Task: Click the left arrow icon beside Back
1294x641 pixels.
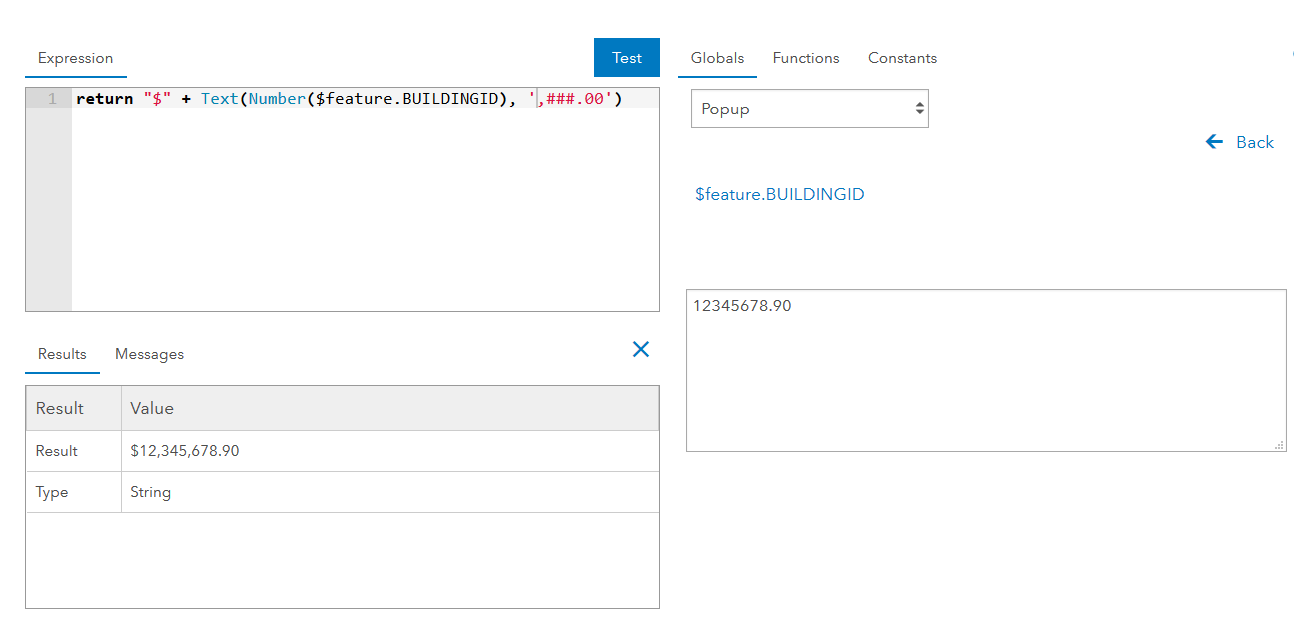Action: [1215, 142]
